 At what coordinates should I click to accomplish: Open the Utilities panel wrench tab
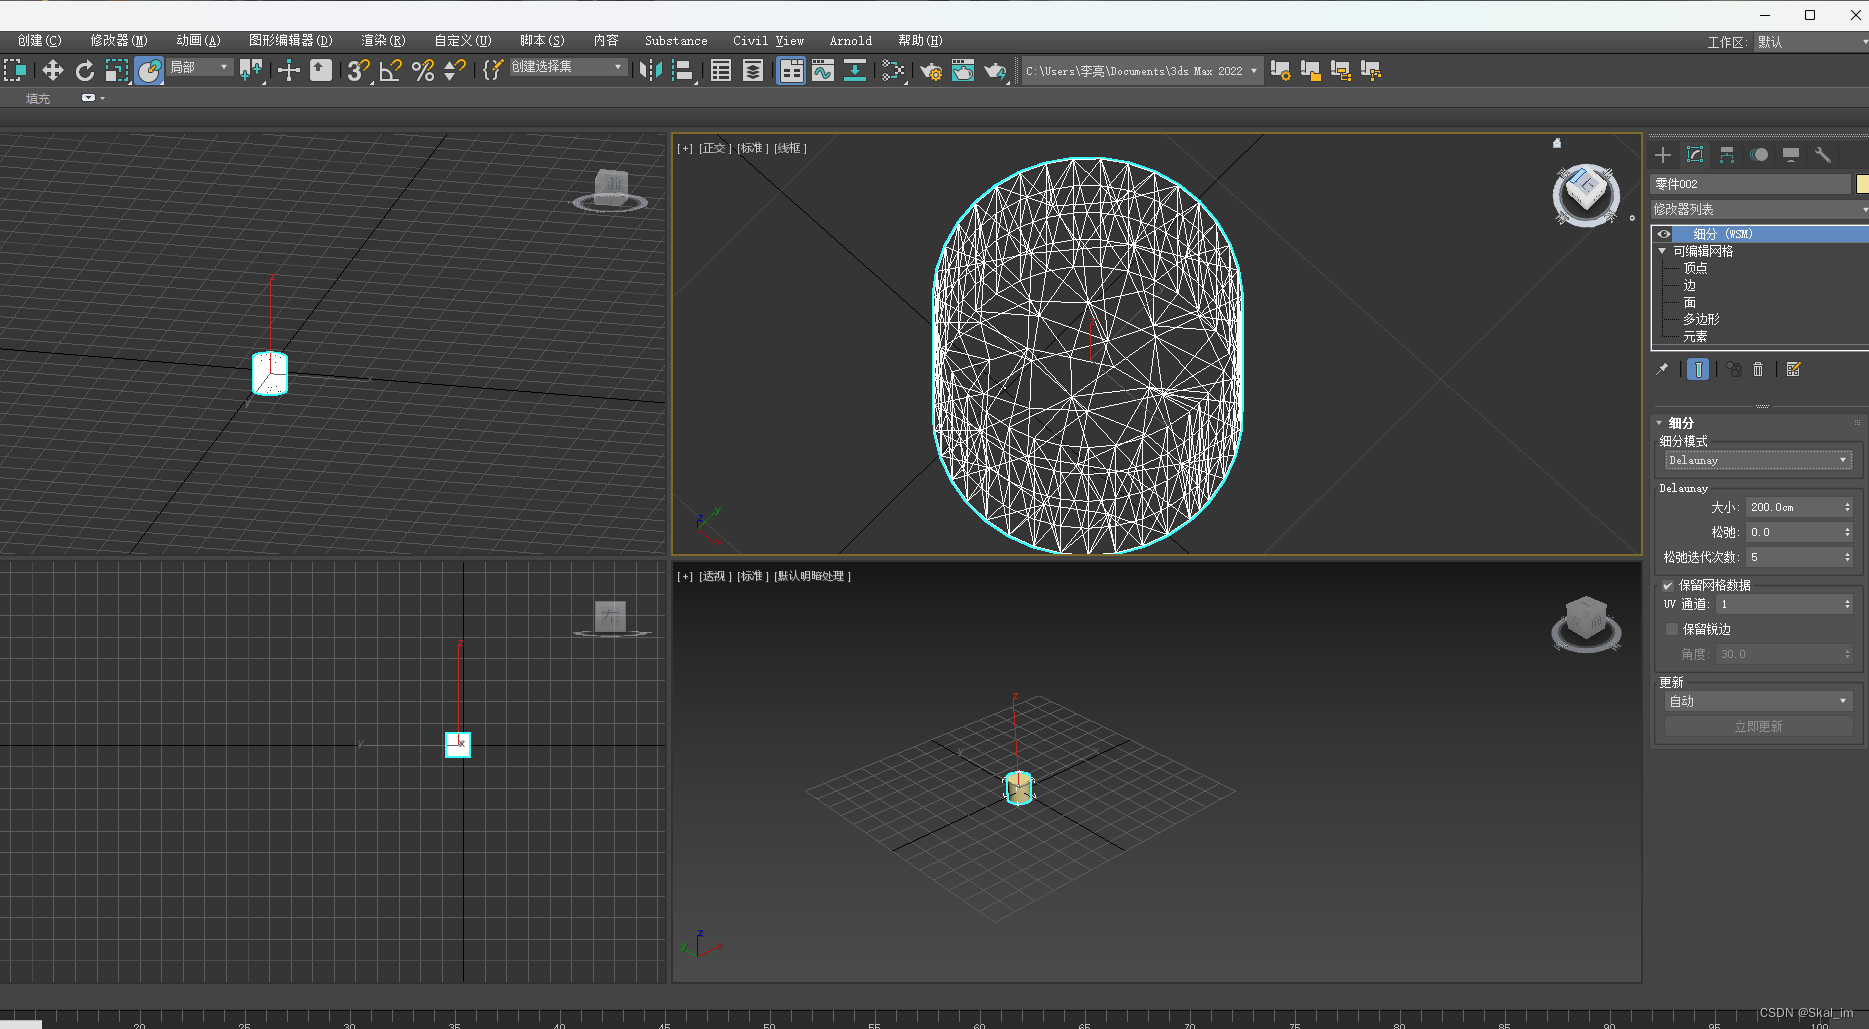click(1822, 155)
